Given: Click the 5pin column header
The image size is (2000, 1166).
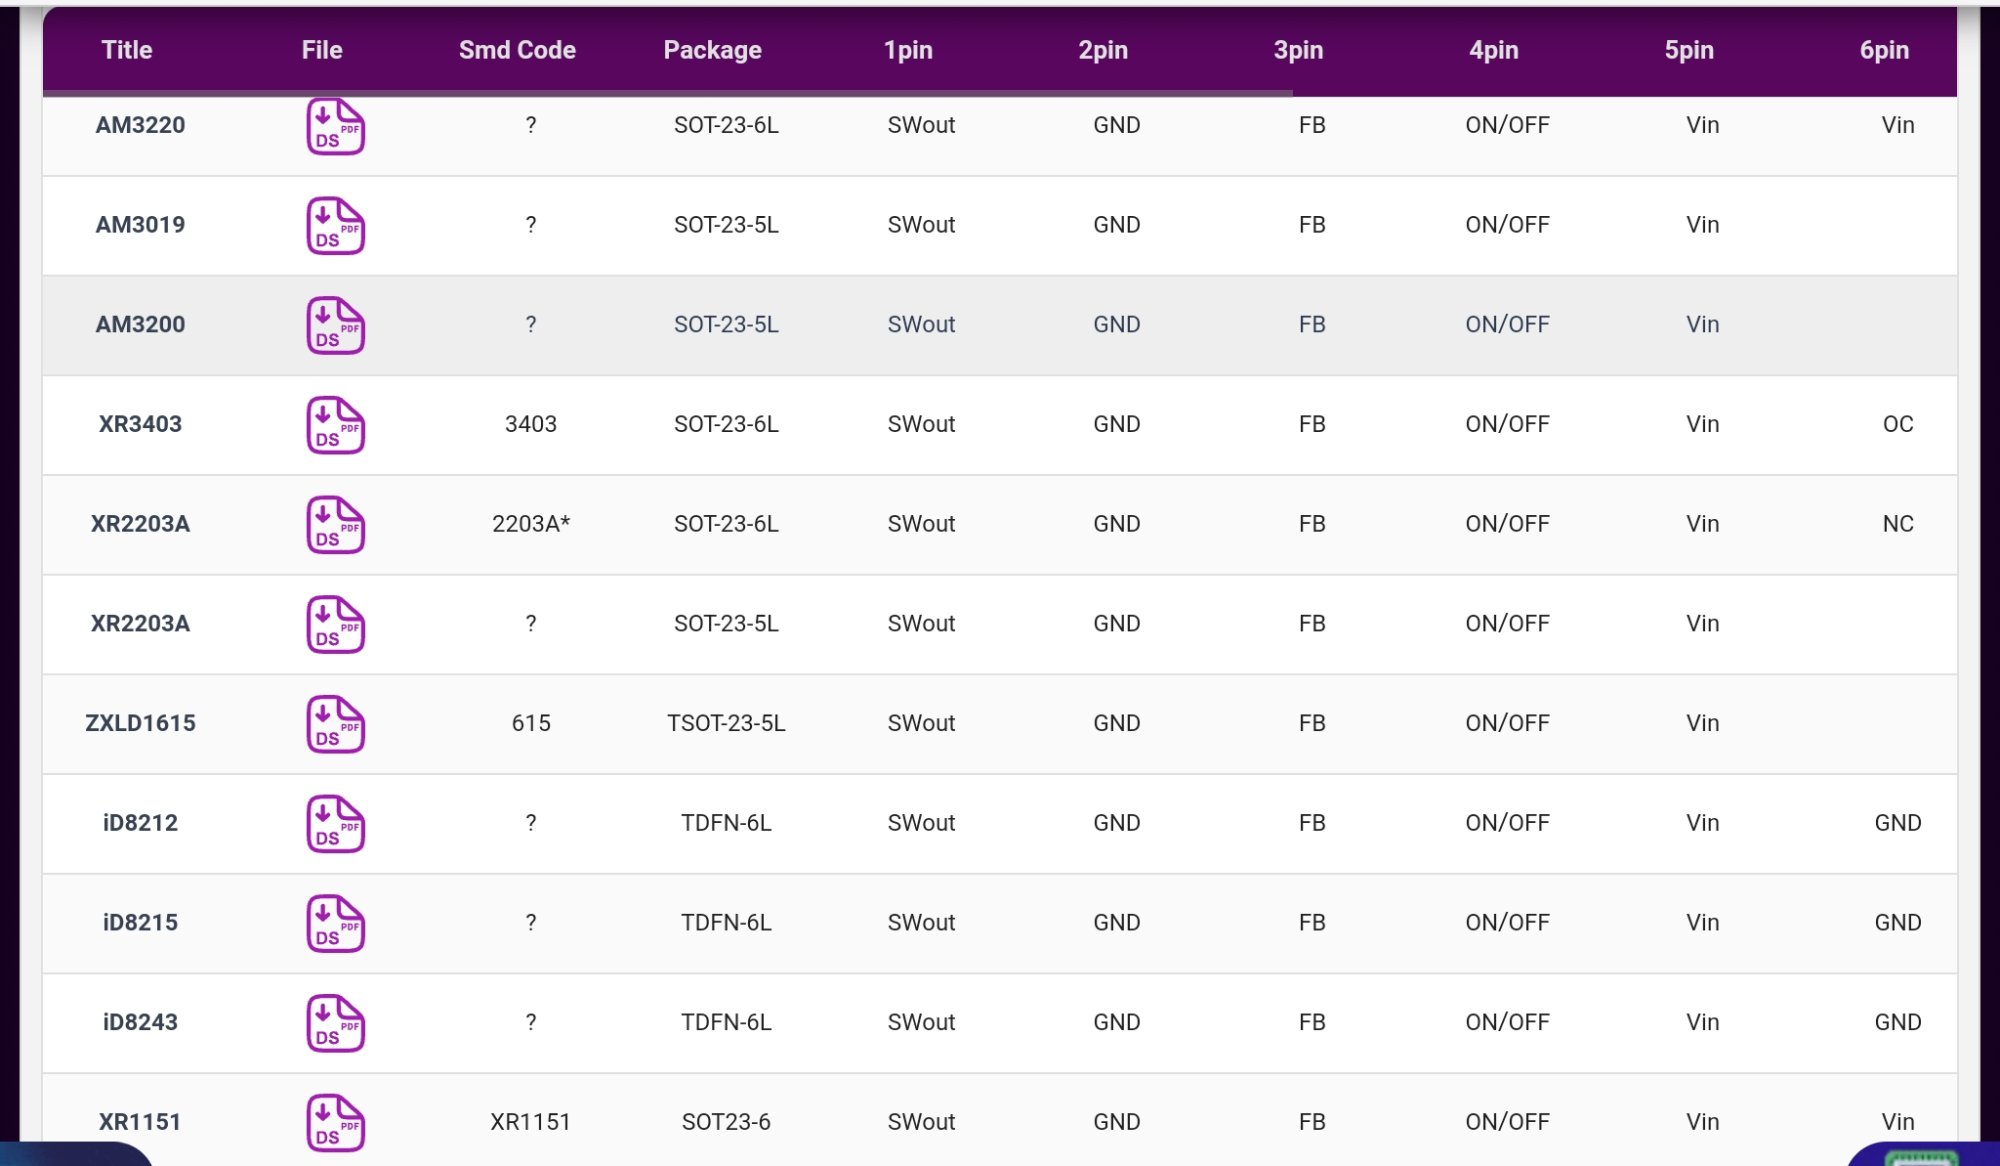Looking at the screenshot, I should click(x=1689, y=50).
